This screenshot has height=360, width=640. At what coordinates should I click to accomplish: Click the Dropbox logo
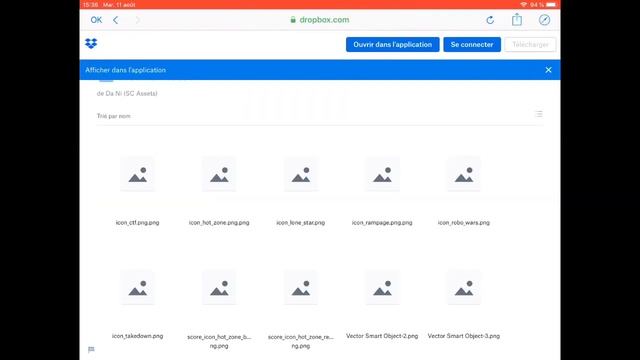pos(91,43)
